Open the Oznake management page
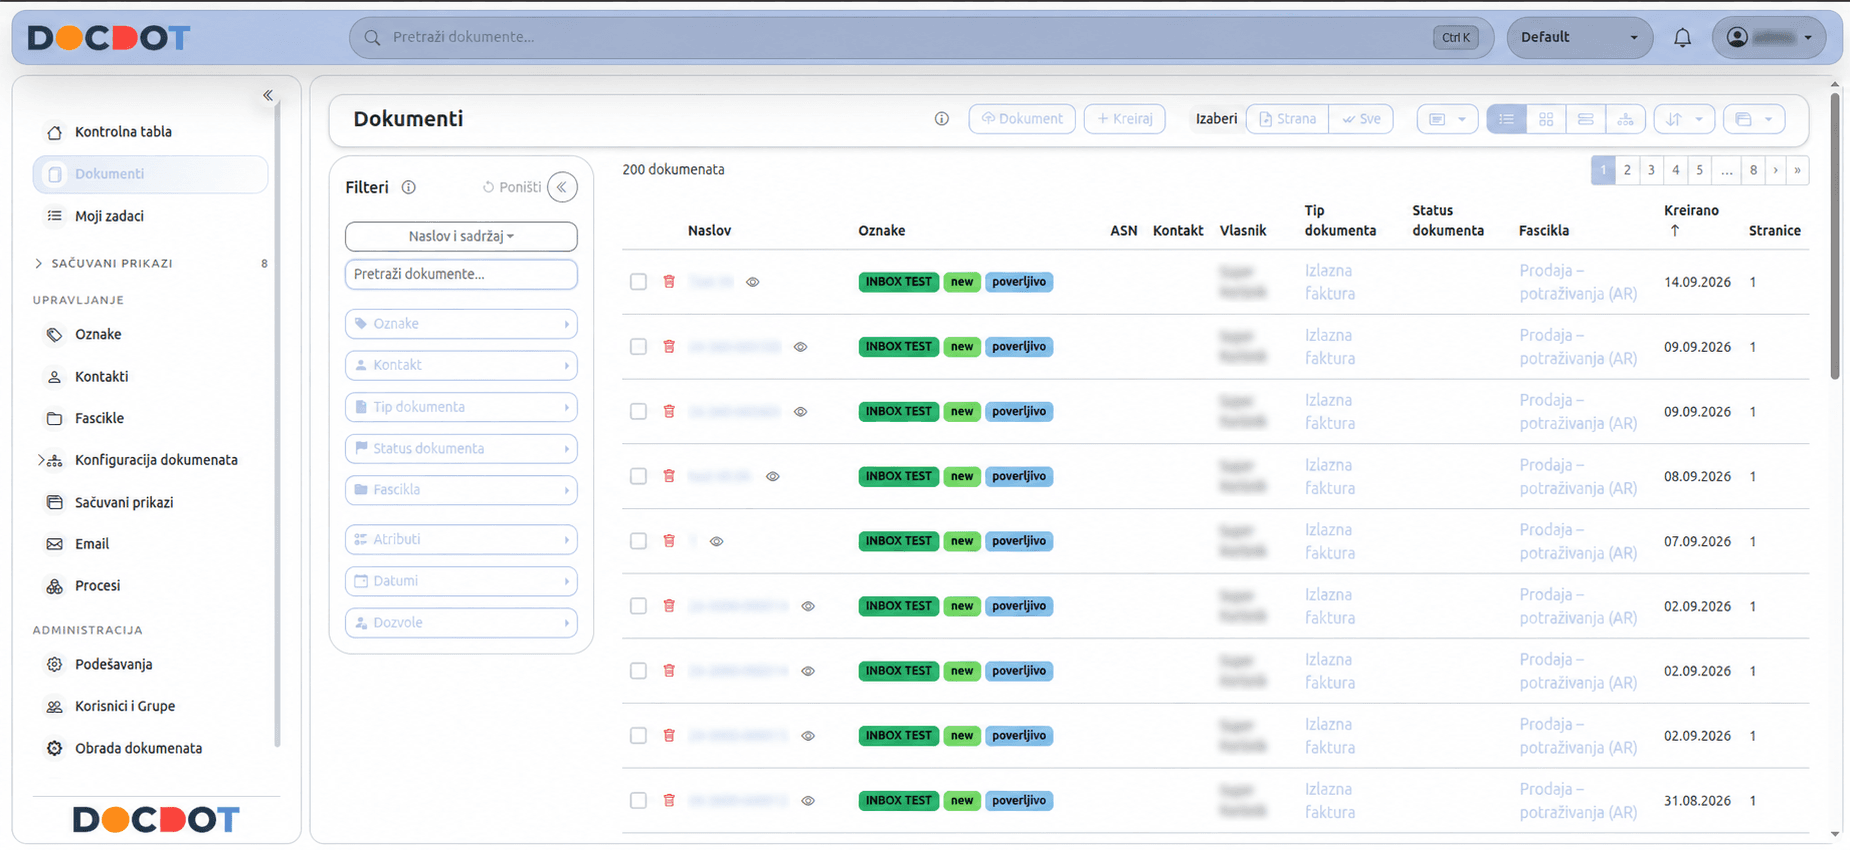Viewport: 1850px width, 850px height. coord(98,335)
